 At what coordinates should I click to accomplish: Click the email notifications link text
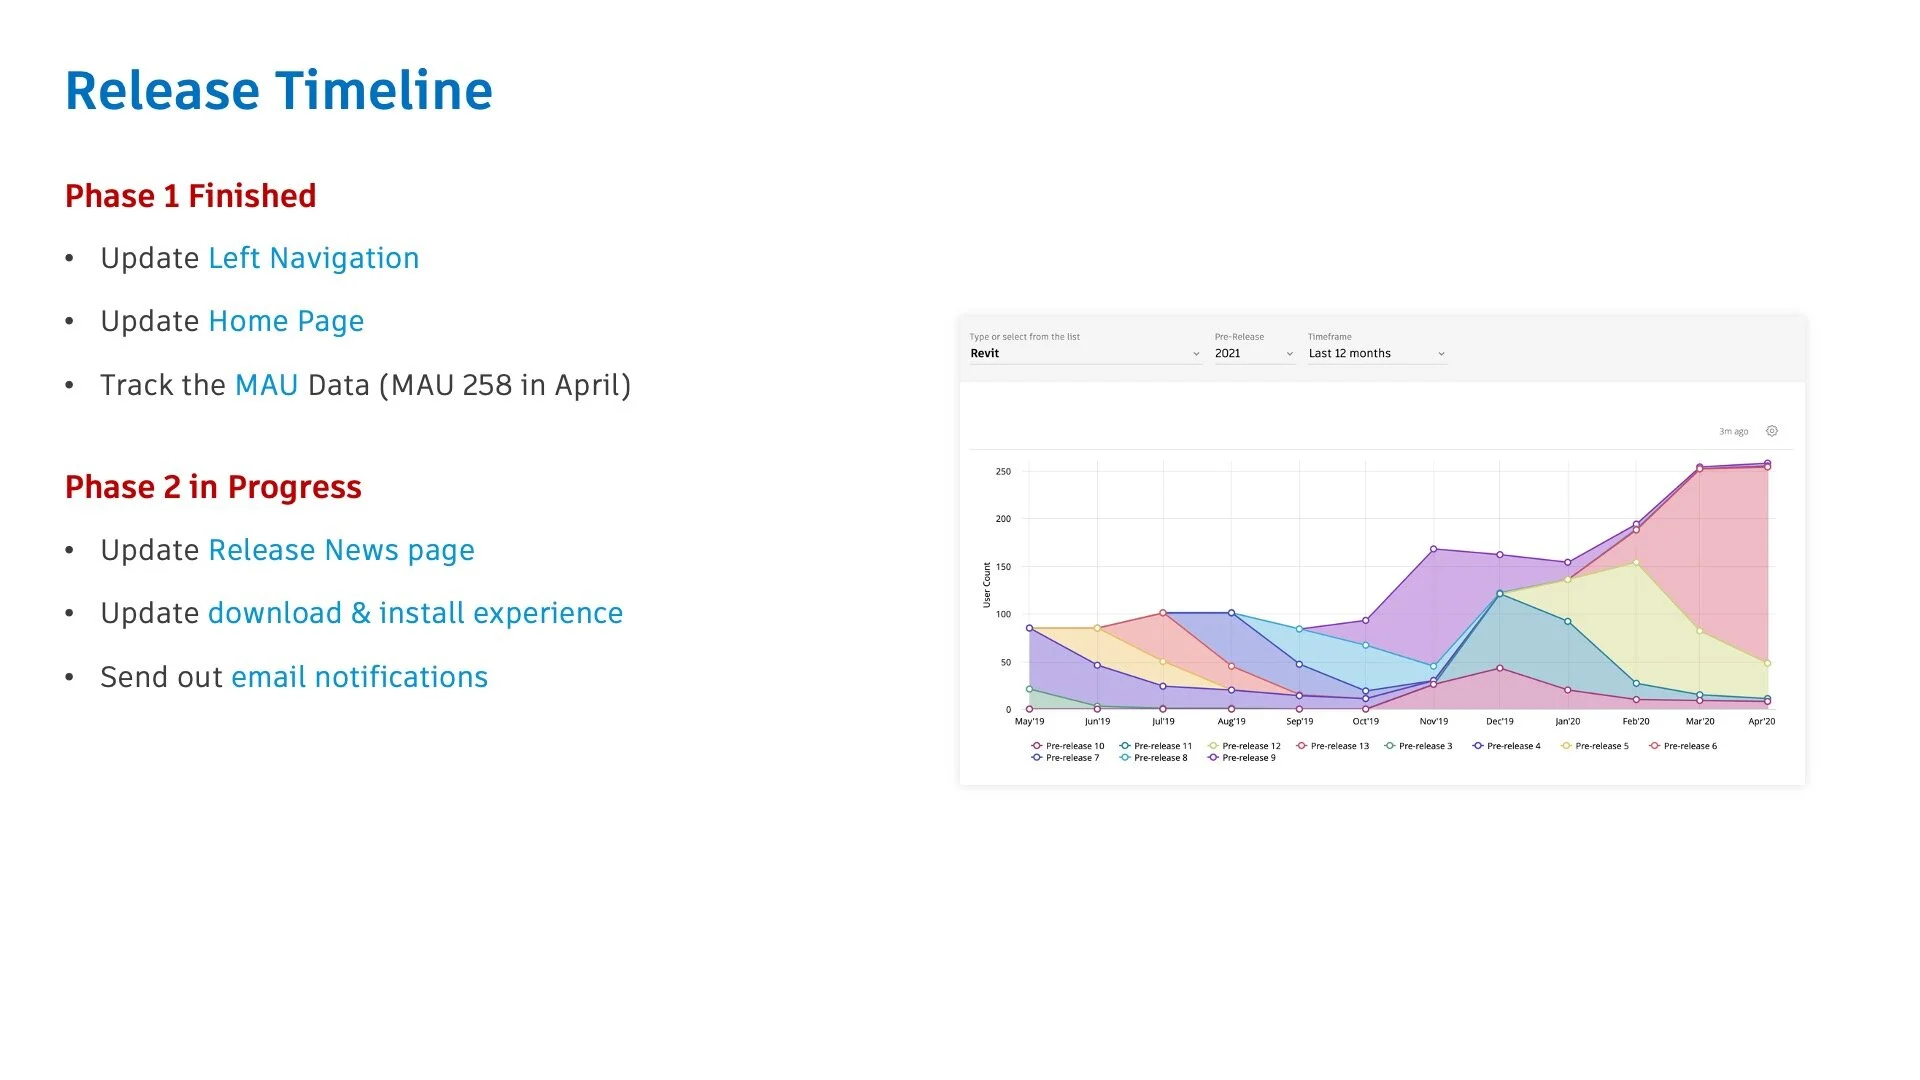click(359, 677)
